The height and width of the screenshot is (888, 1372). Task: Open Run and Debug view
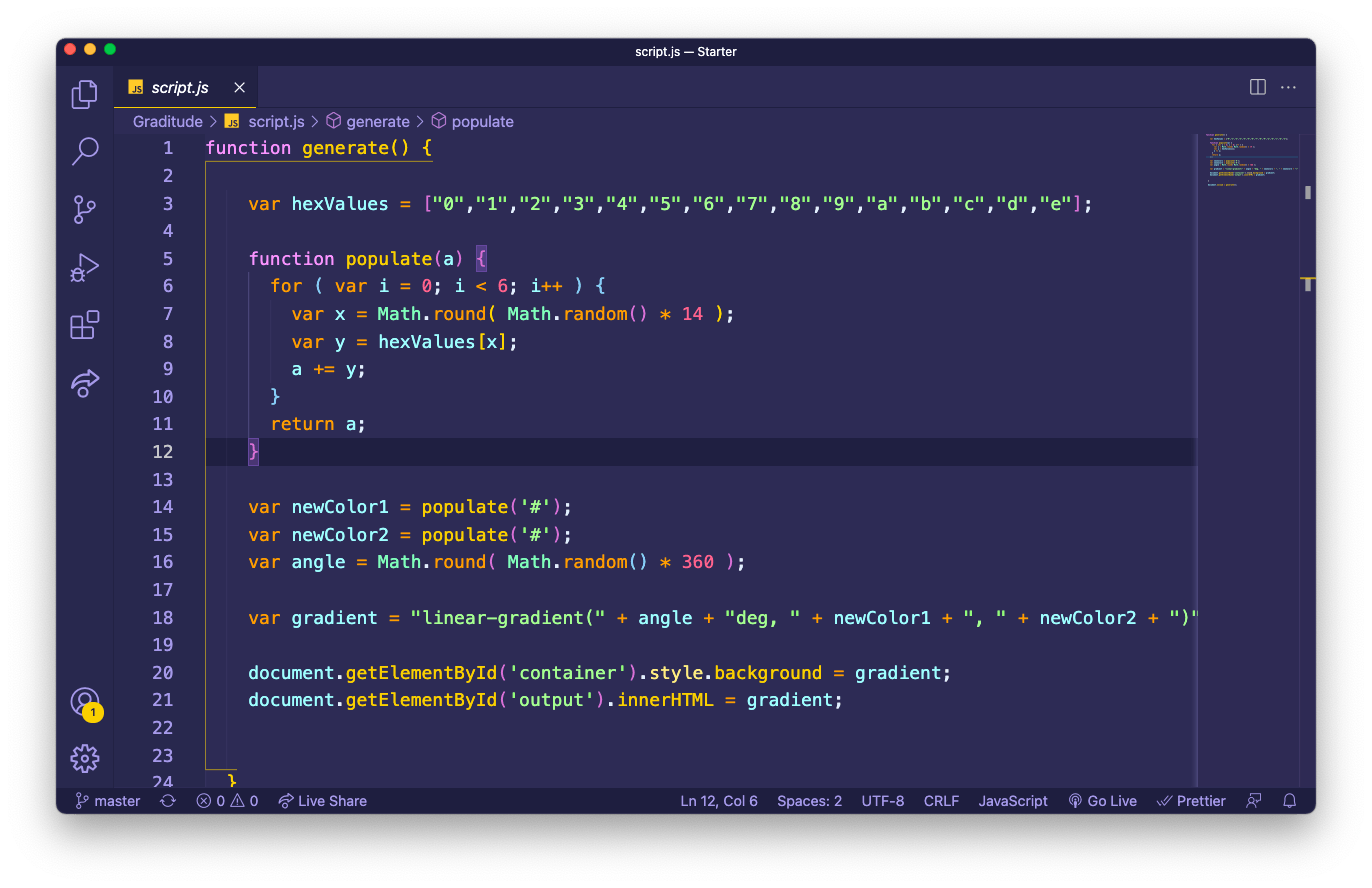[x=85, y=267]
